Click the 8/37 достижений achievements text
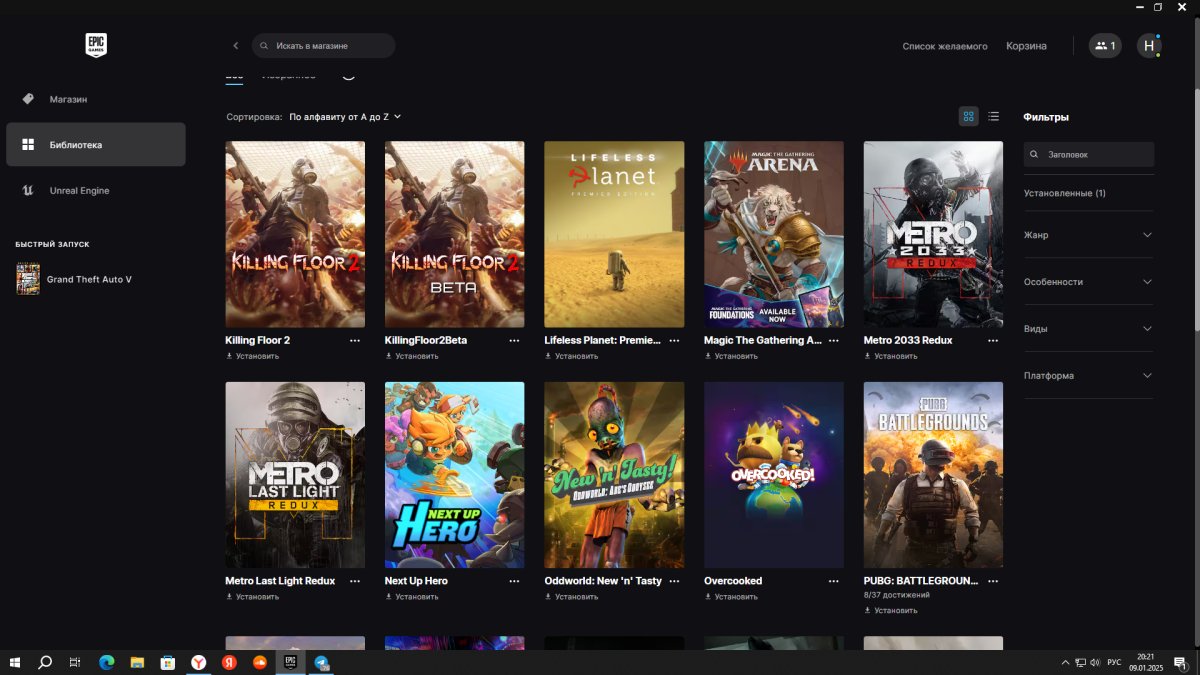Viewport: 1200px width, 675px height. point(897,596)
